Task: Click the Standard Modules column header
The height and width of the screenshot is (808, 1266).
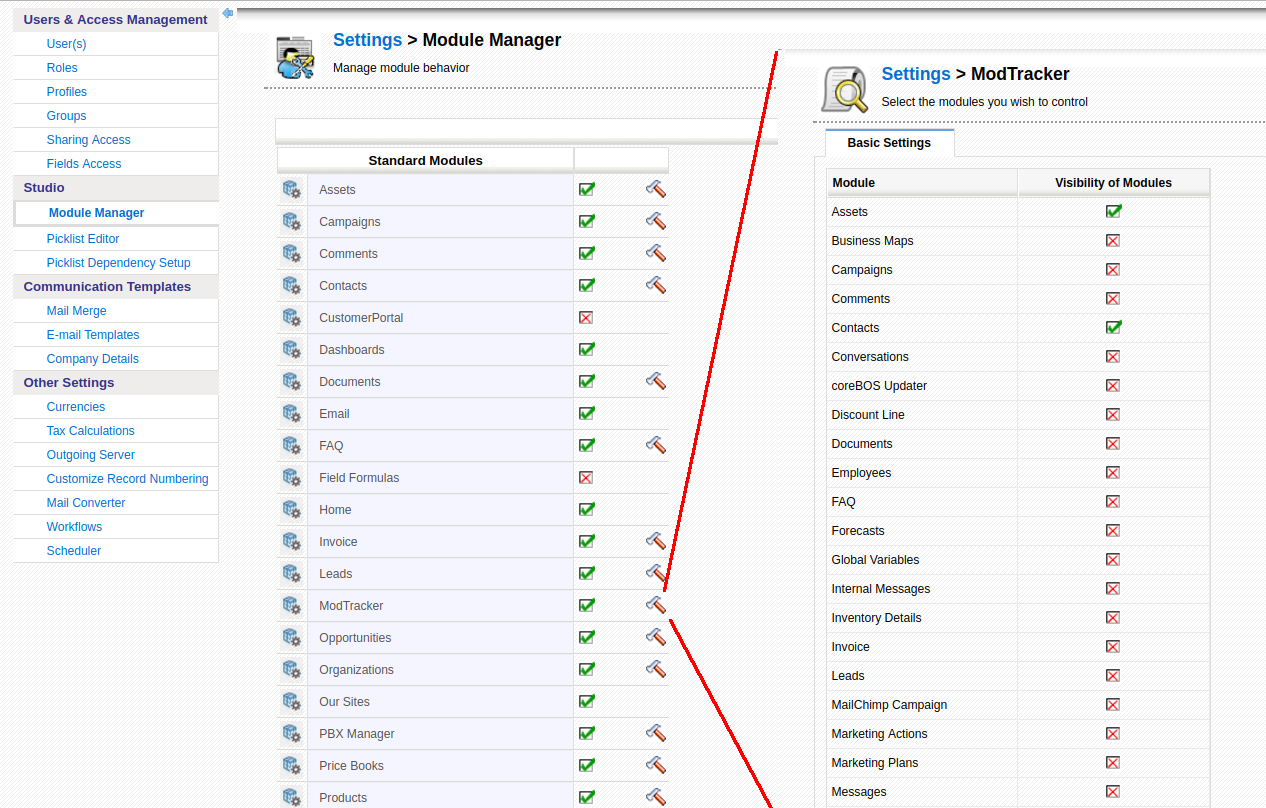Action: pos(425,160)
